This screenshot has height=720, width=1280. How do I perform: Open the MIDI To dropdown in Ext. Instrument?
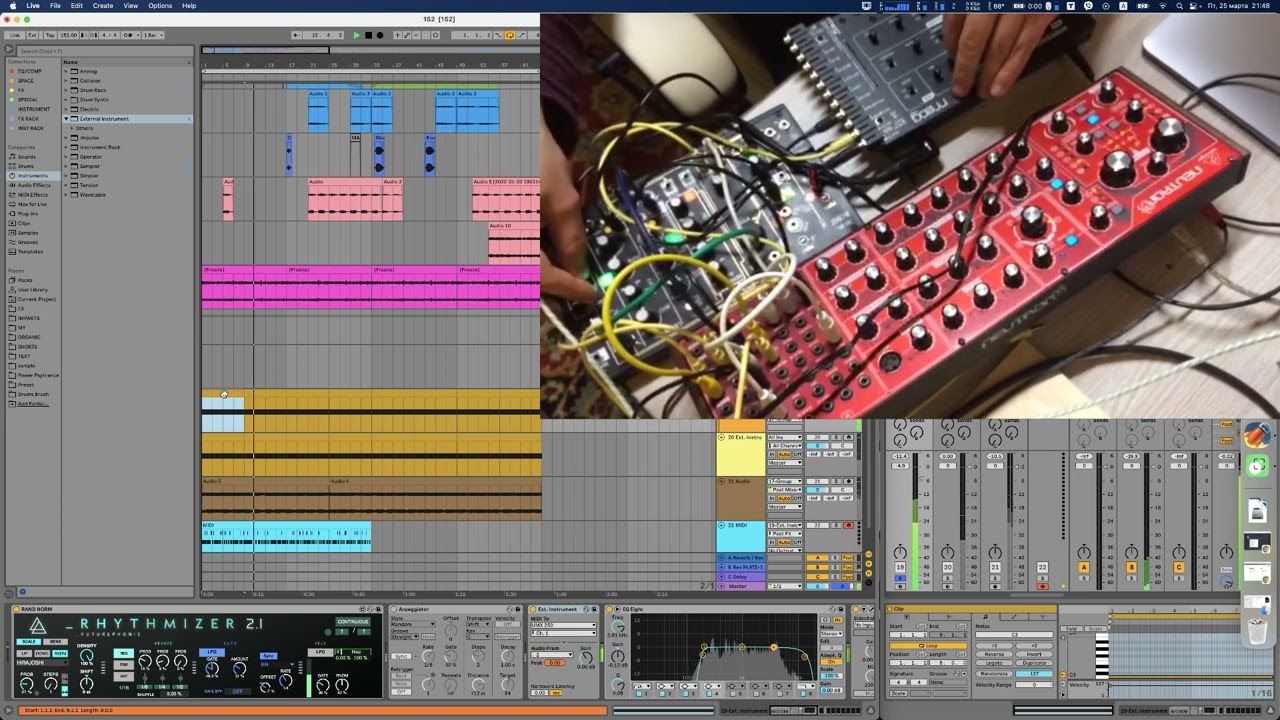click(563, 625)
